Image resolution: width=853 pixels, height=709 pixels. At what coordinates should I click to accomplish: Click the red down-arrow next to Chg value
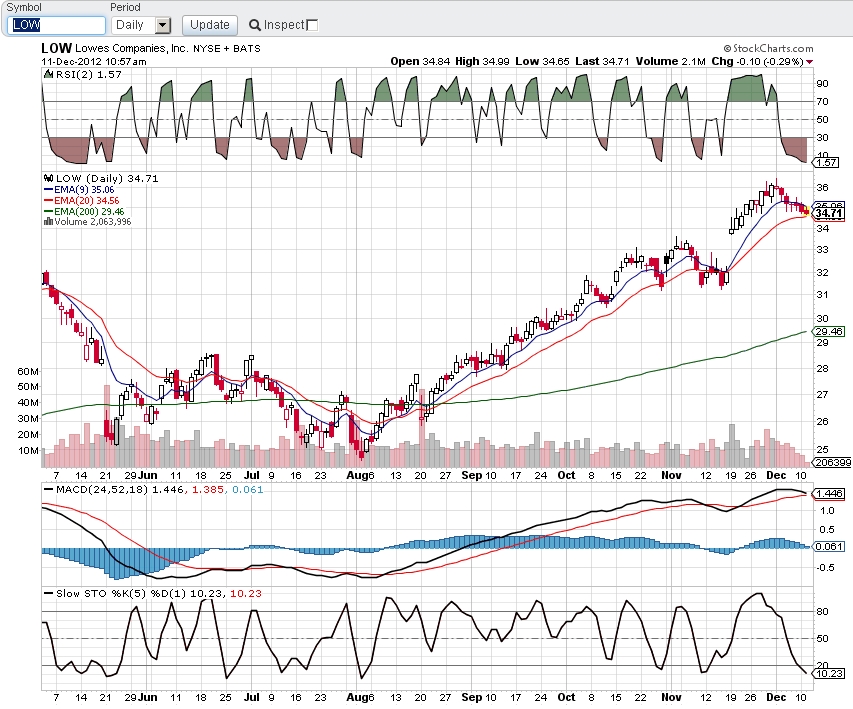pyautogui.click(x=809, y=62)
